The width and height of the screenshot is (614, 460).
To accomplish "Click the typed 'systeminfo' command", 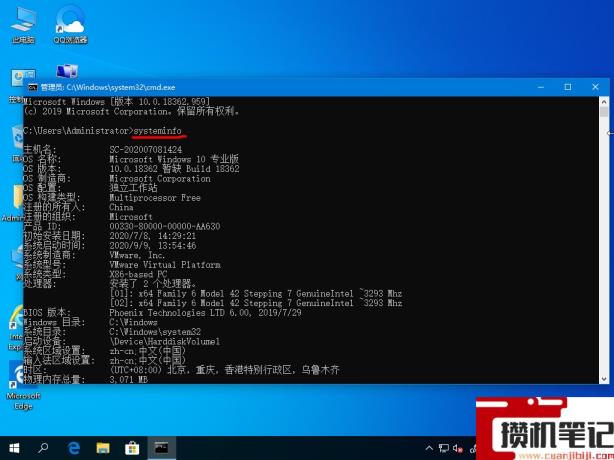I will point(157,131).
